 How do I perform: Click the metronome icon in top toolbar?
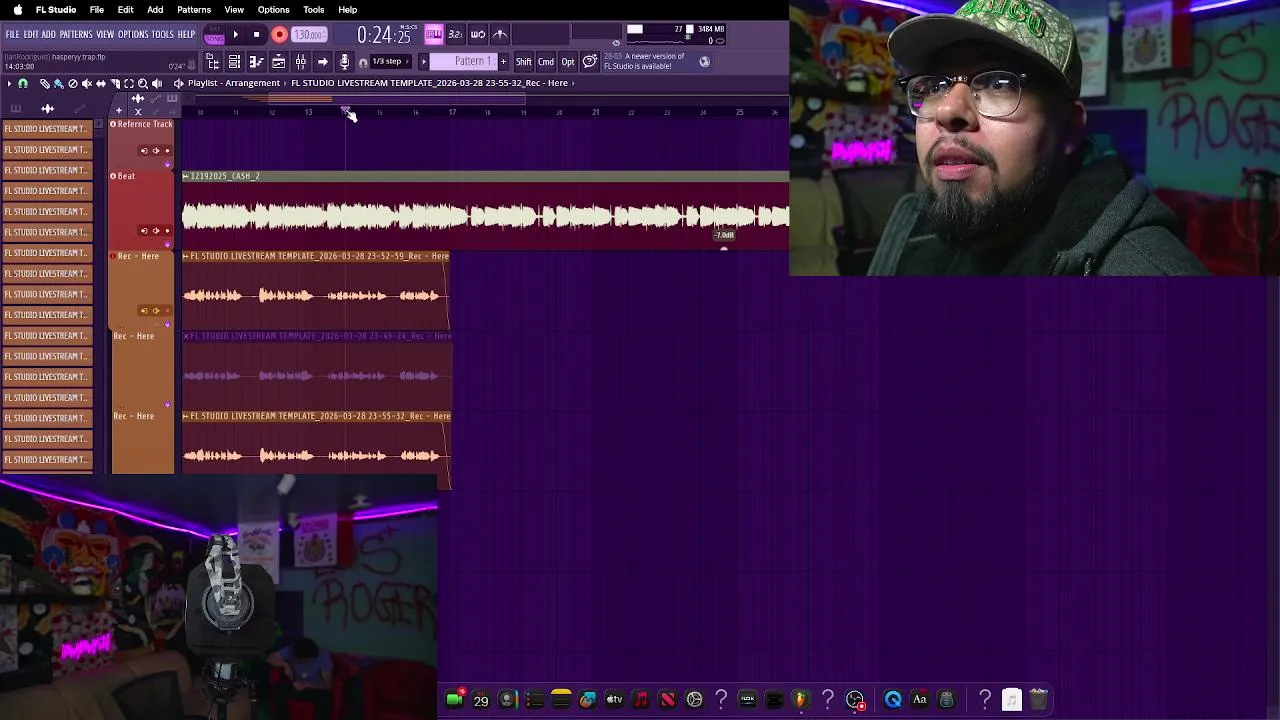[500, 34]
